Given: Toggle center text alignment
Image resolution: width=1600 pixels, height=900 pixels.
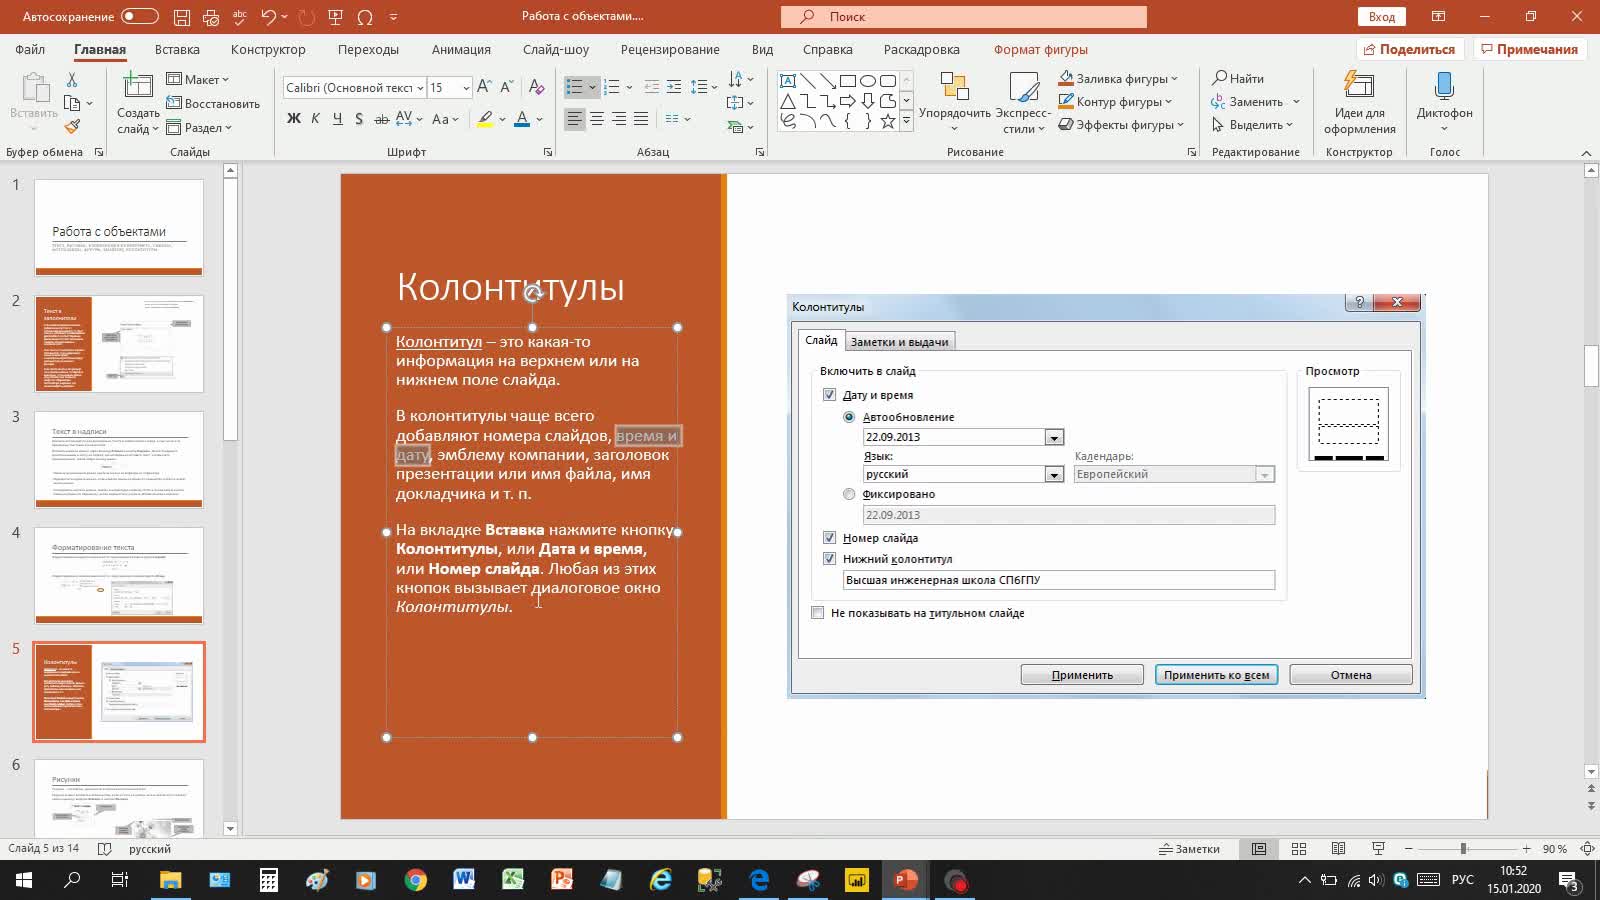Looking at the screenshot, I should click(x=597, y=119).
